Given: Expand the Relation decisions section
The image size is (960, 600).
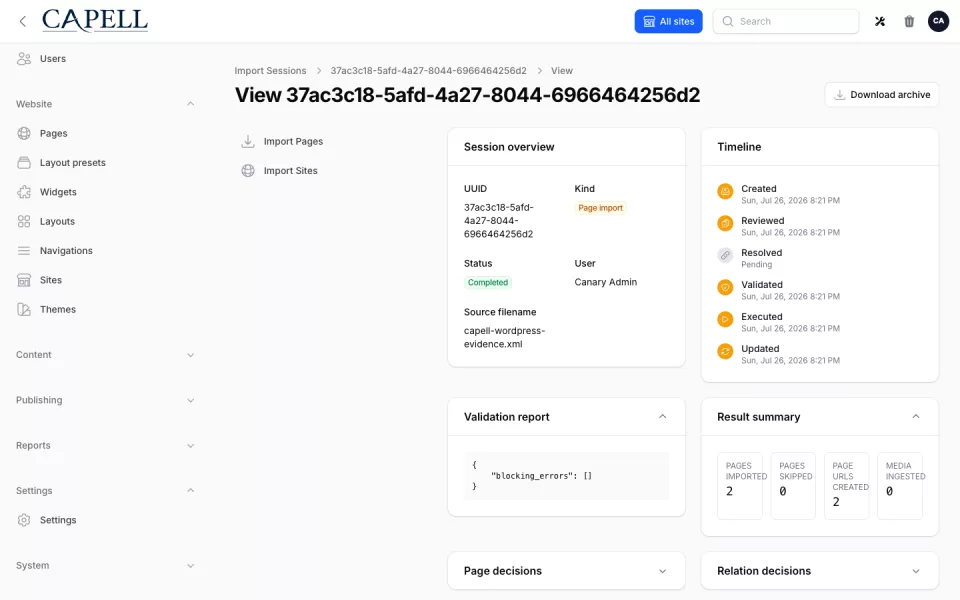Looking at the screenshot, I should click(x=916, y=571).
